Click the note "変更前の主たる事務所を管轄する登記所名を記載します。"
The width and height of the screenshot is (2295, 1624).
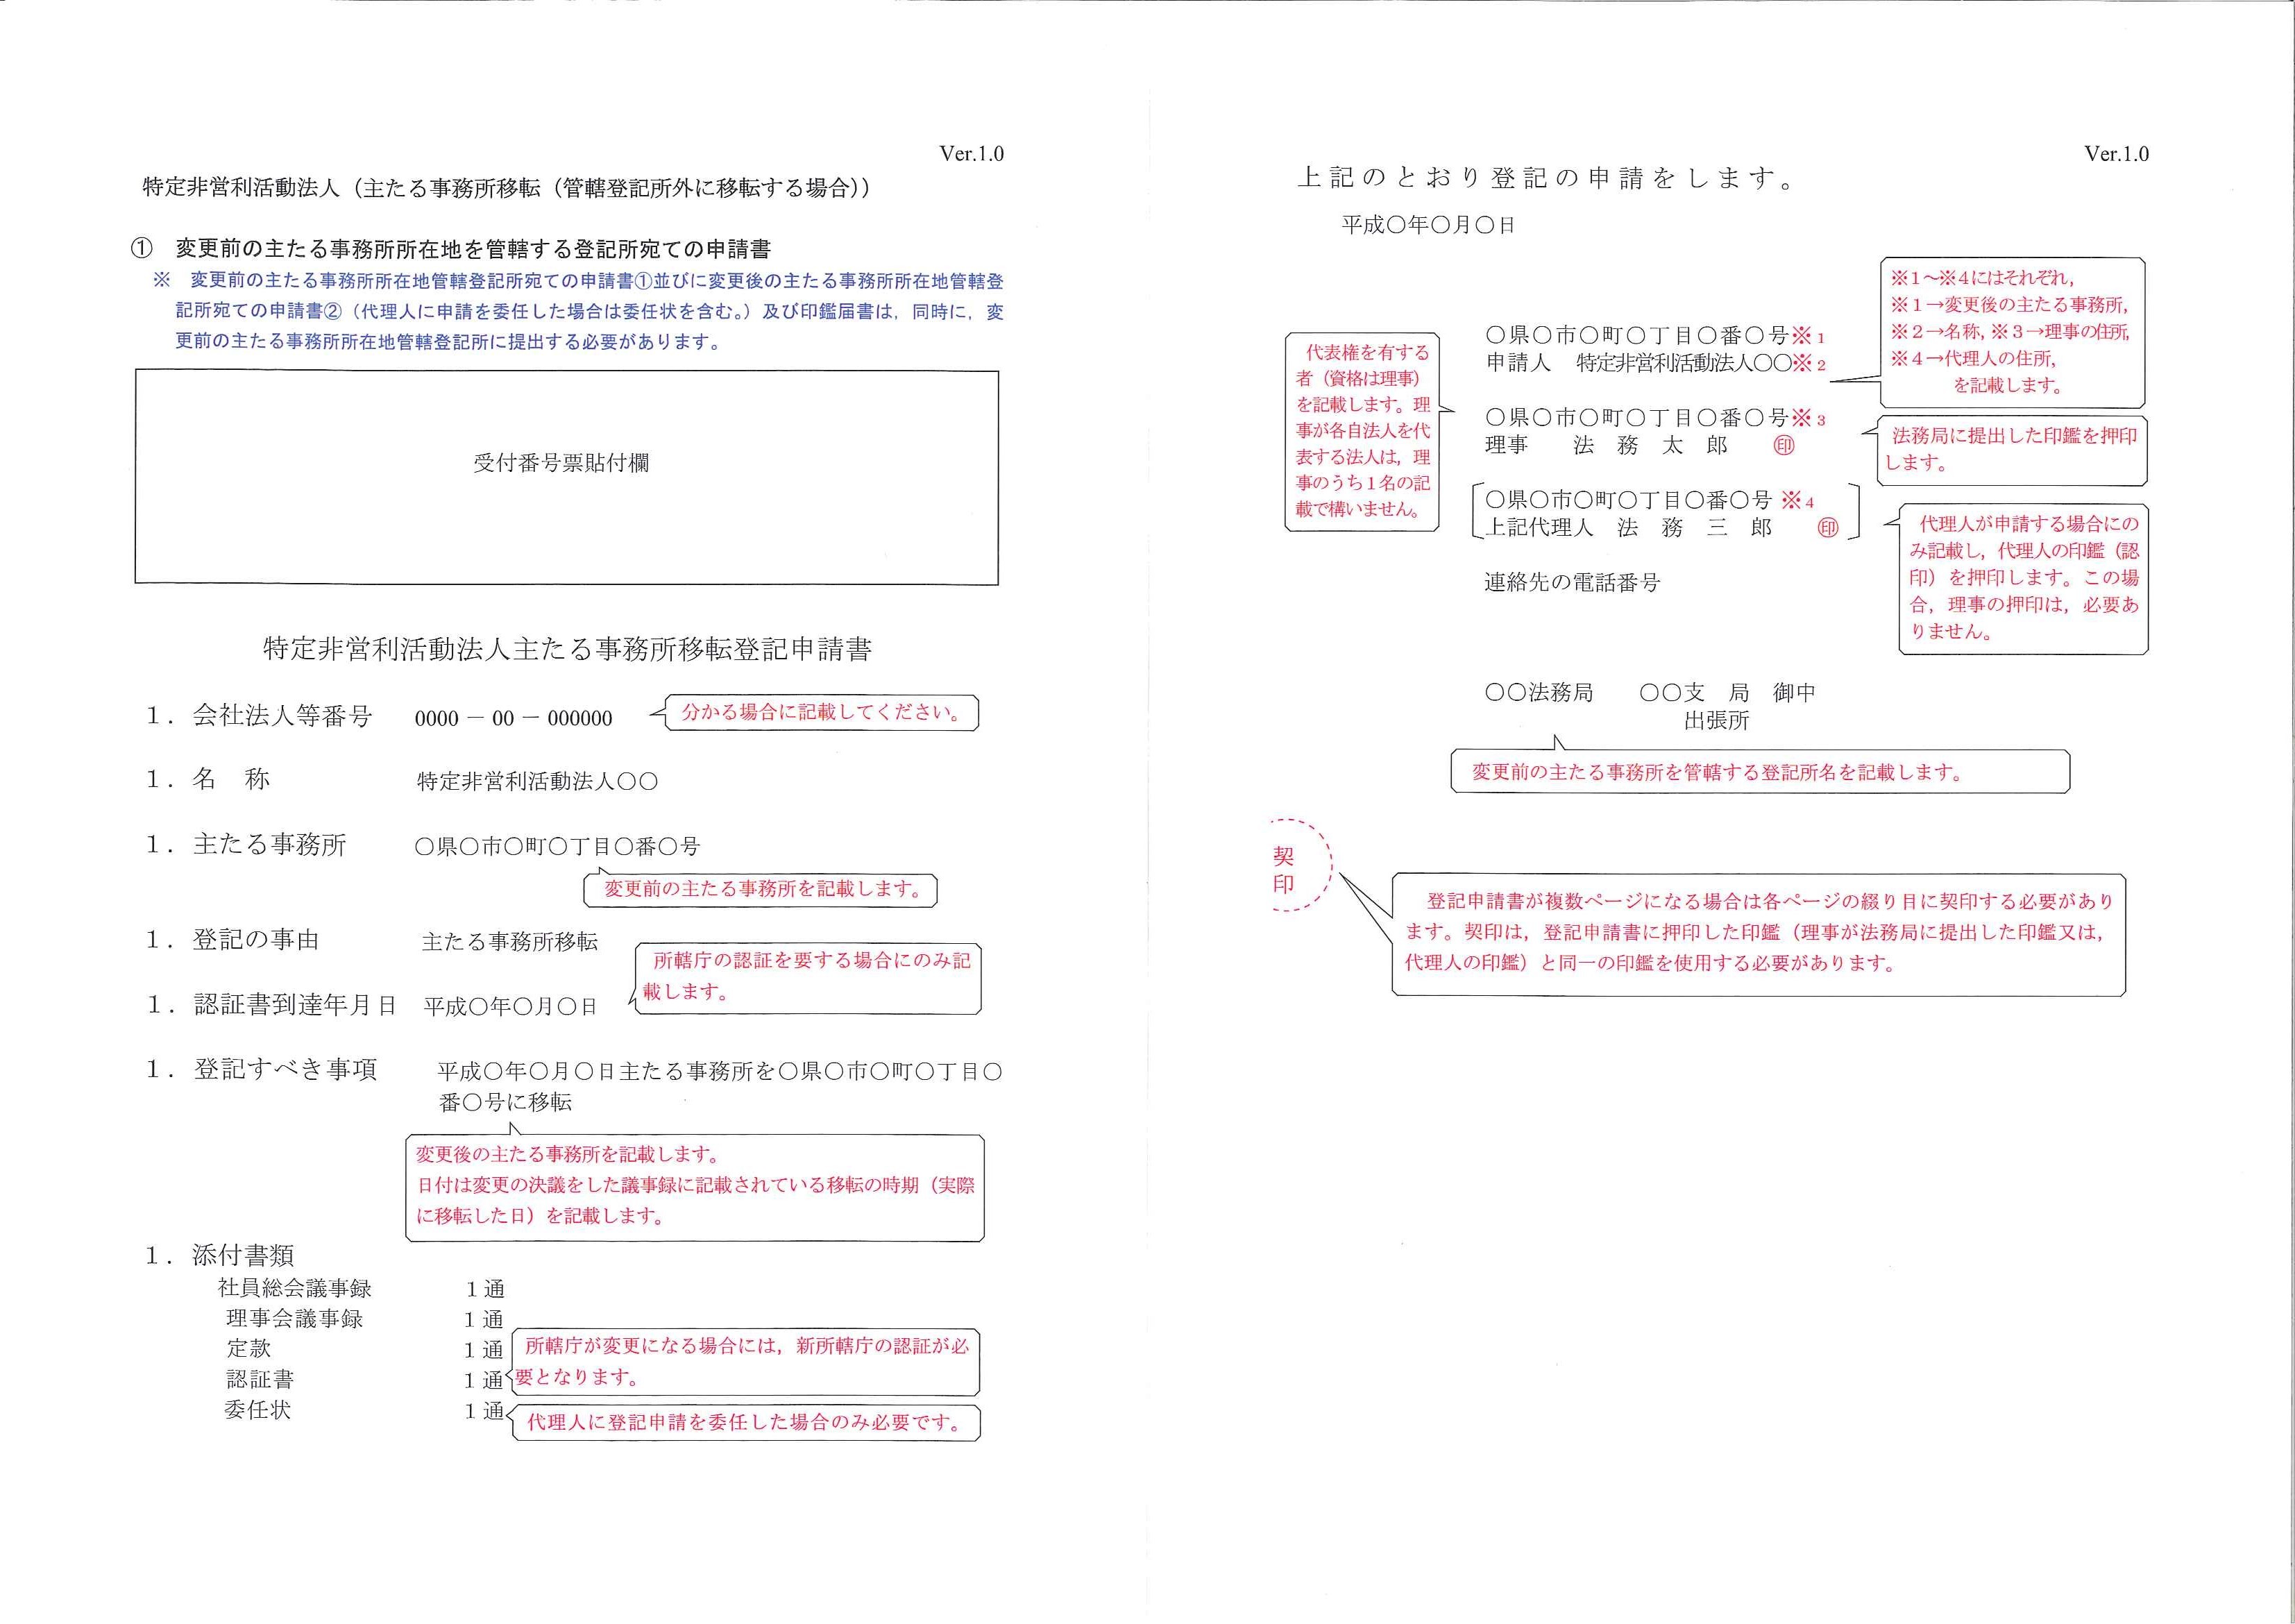[x=1760, y=772]
